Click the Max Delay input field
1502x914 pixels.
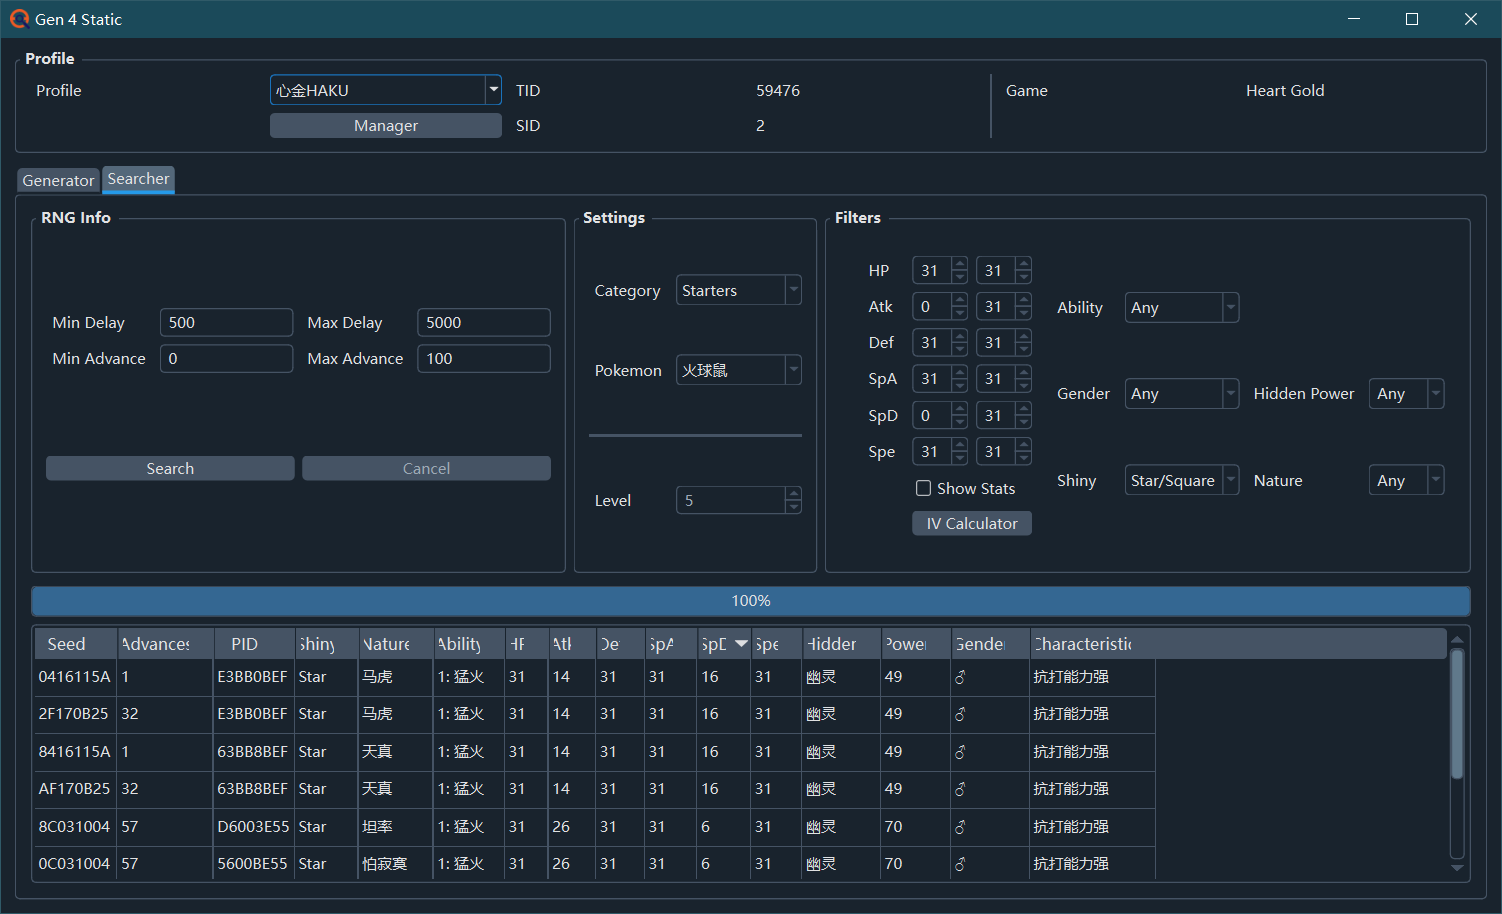pos(483,322)
